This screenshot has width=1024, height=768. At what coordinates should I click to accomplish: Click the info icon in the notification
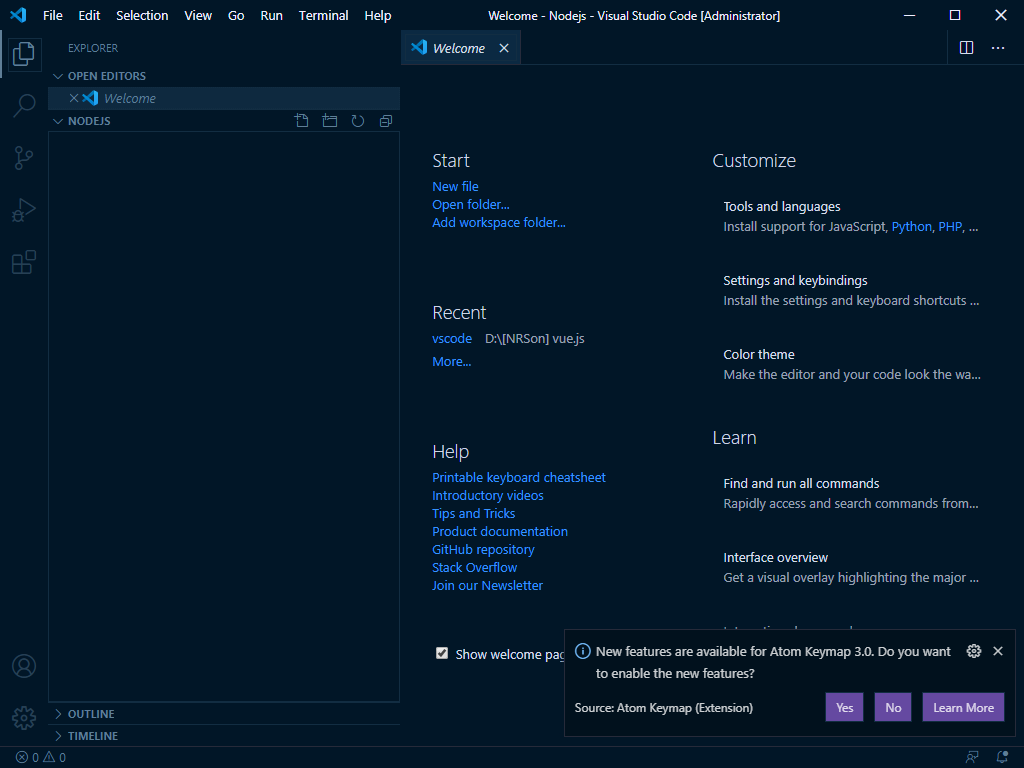tap(583, 651)
